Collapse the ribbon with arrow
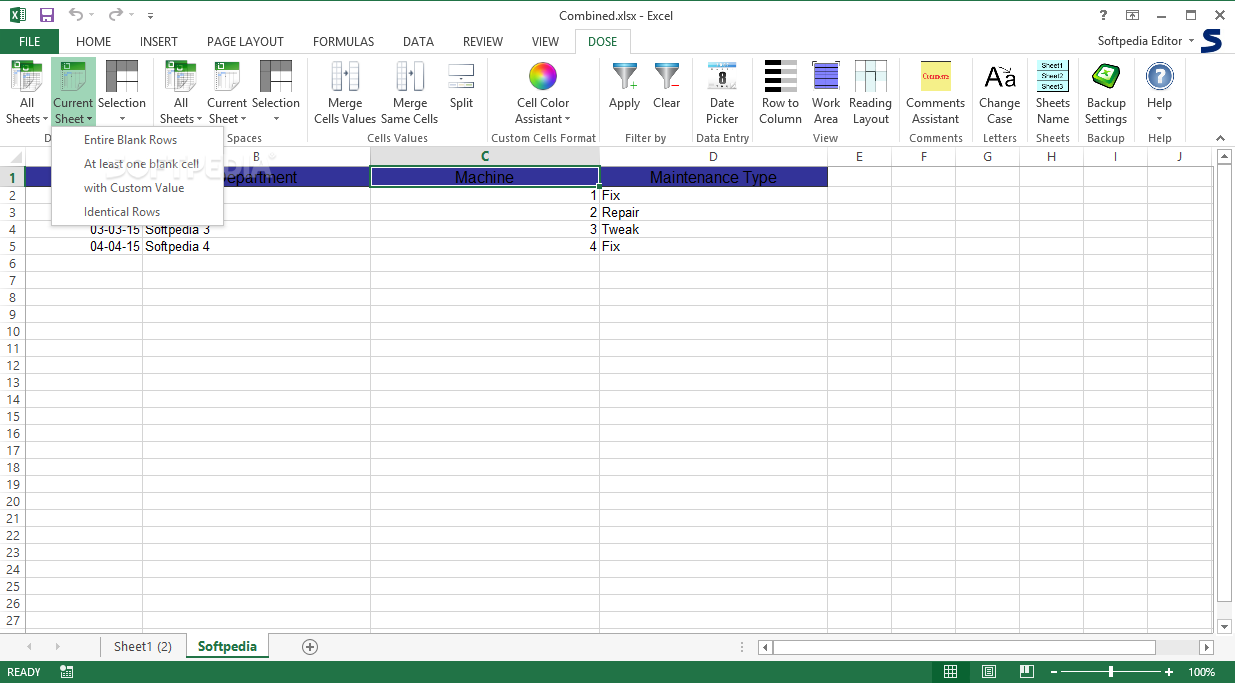 [1220, 138]
